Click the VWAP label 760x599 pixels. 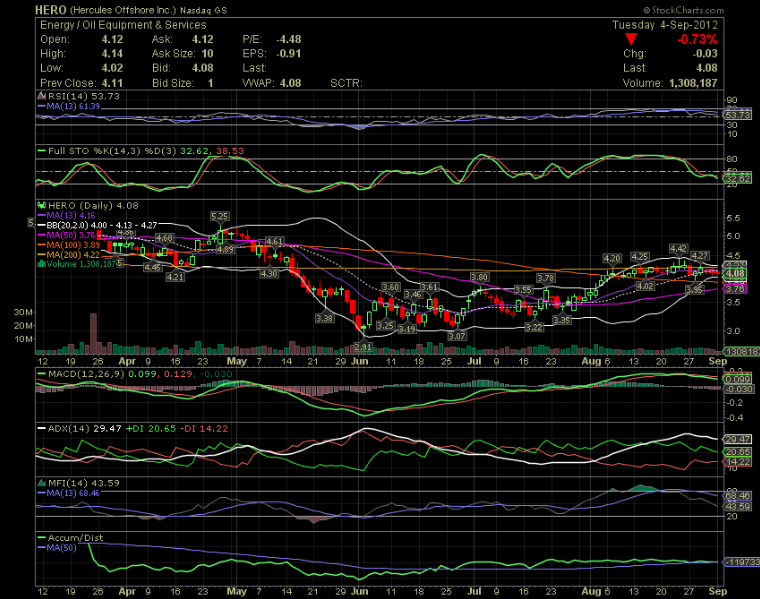click(x=258, y=83)
